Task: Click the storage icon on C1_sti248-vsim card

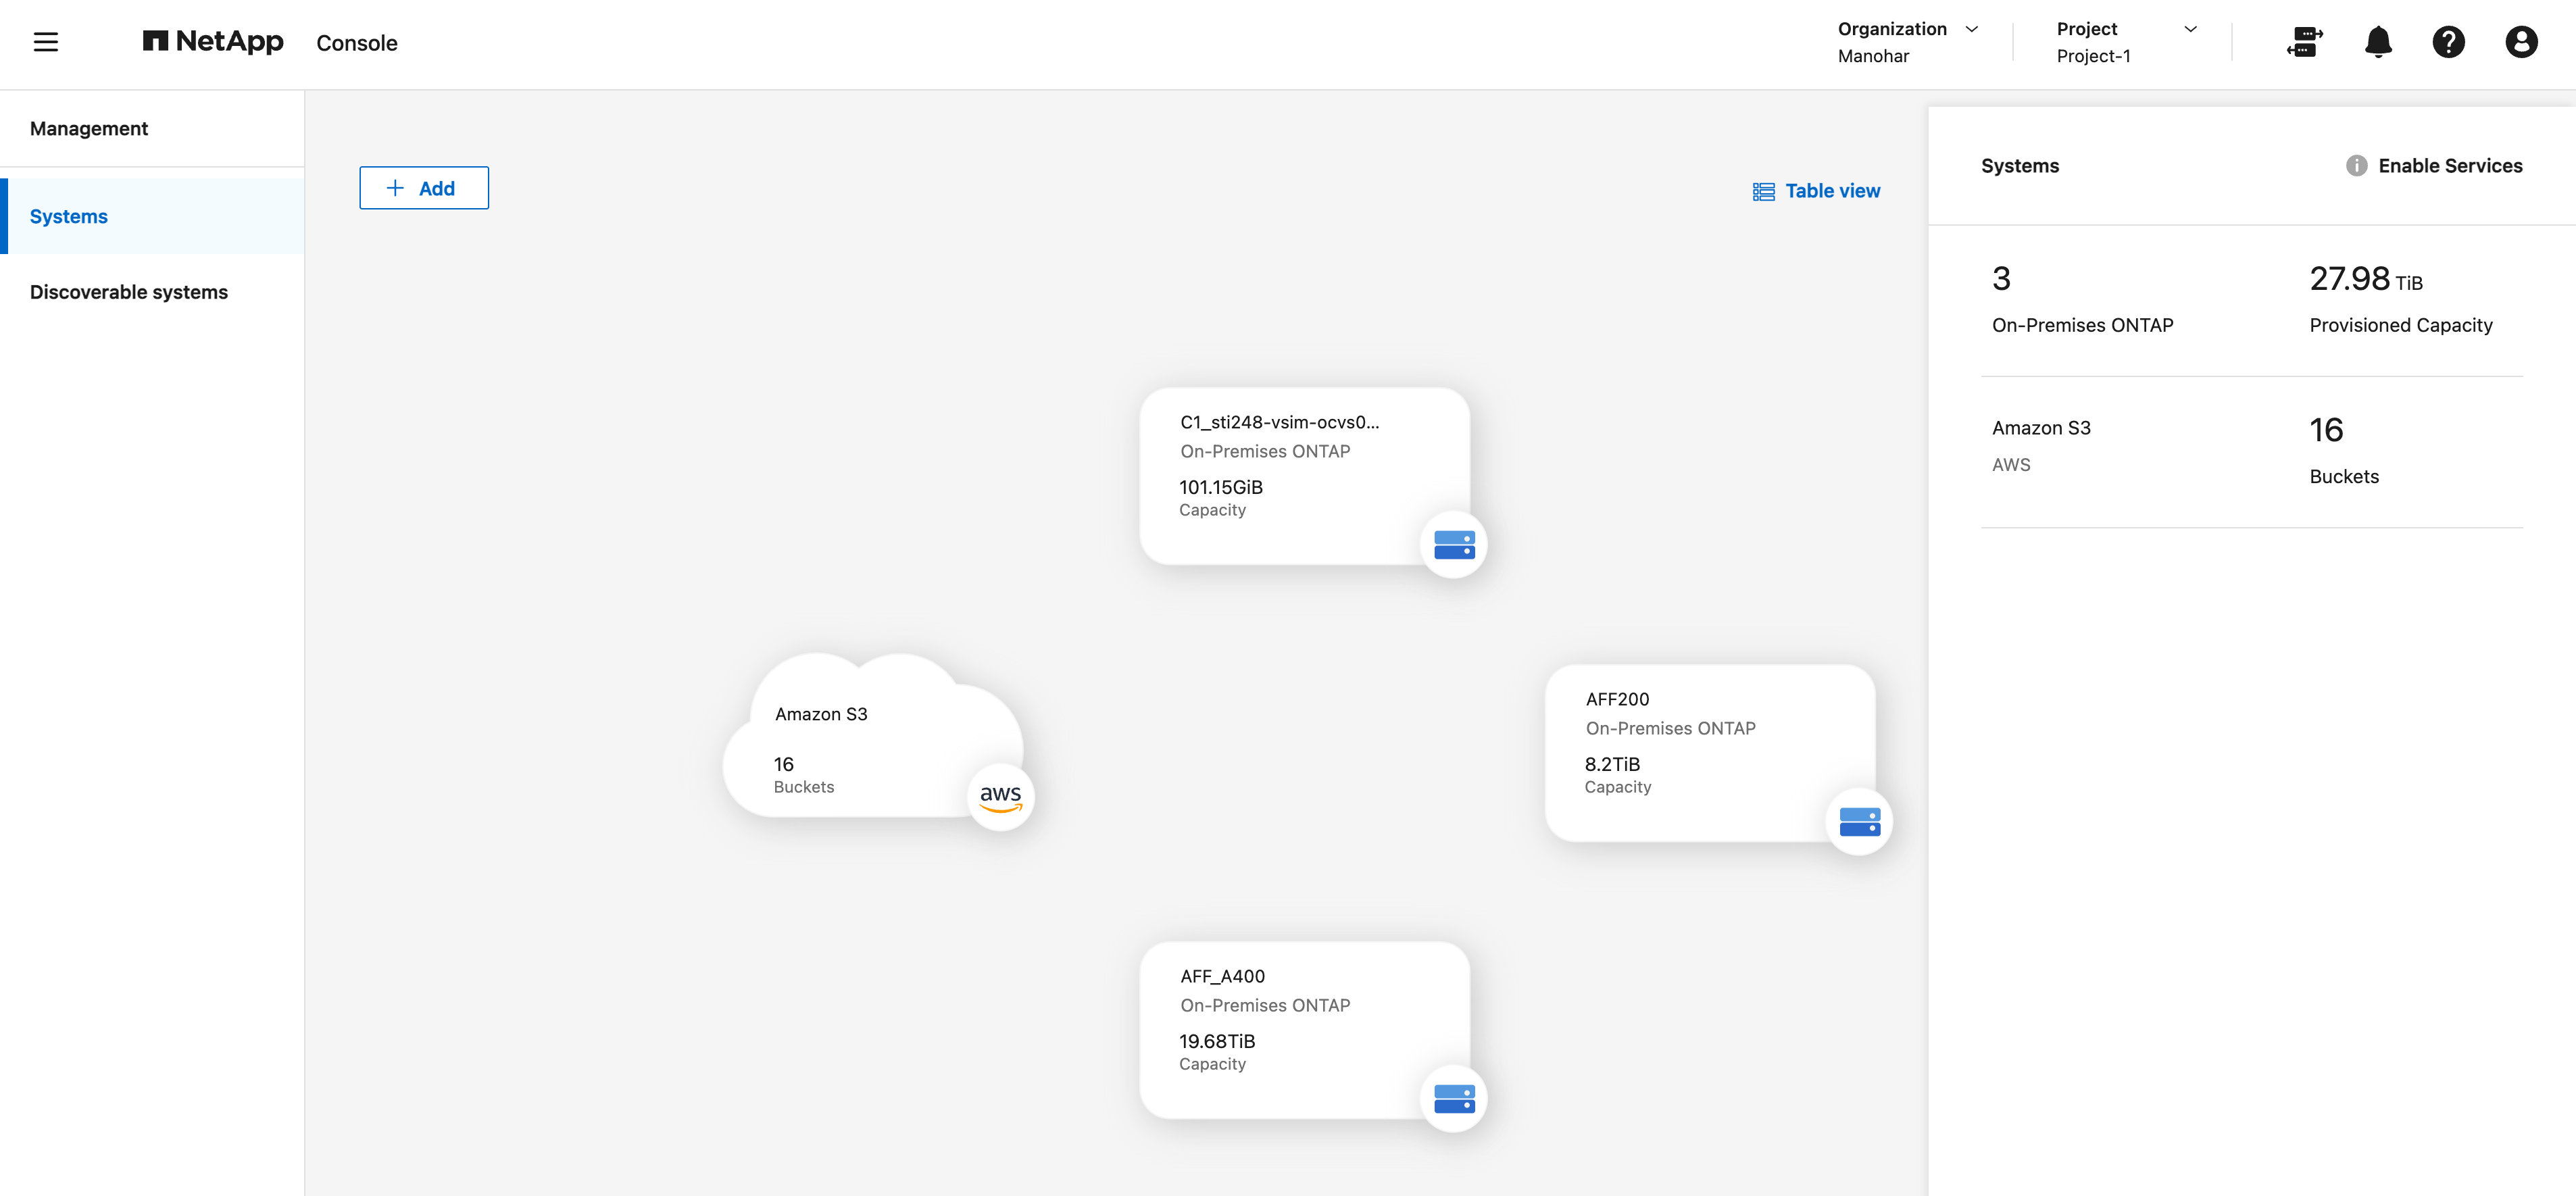Action: click(1454, 545)
